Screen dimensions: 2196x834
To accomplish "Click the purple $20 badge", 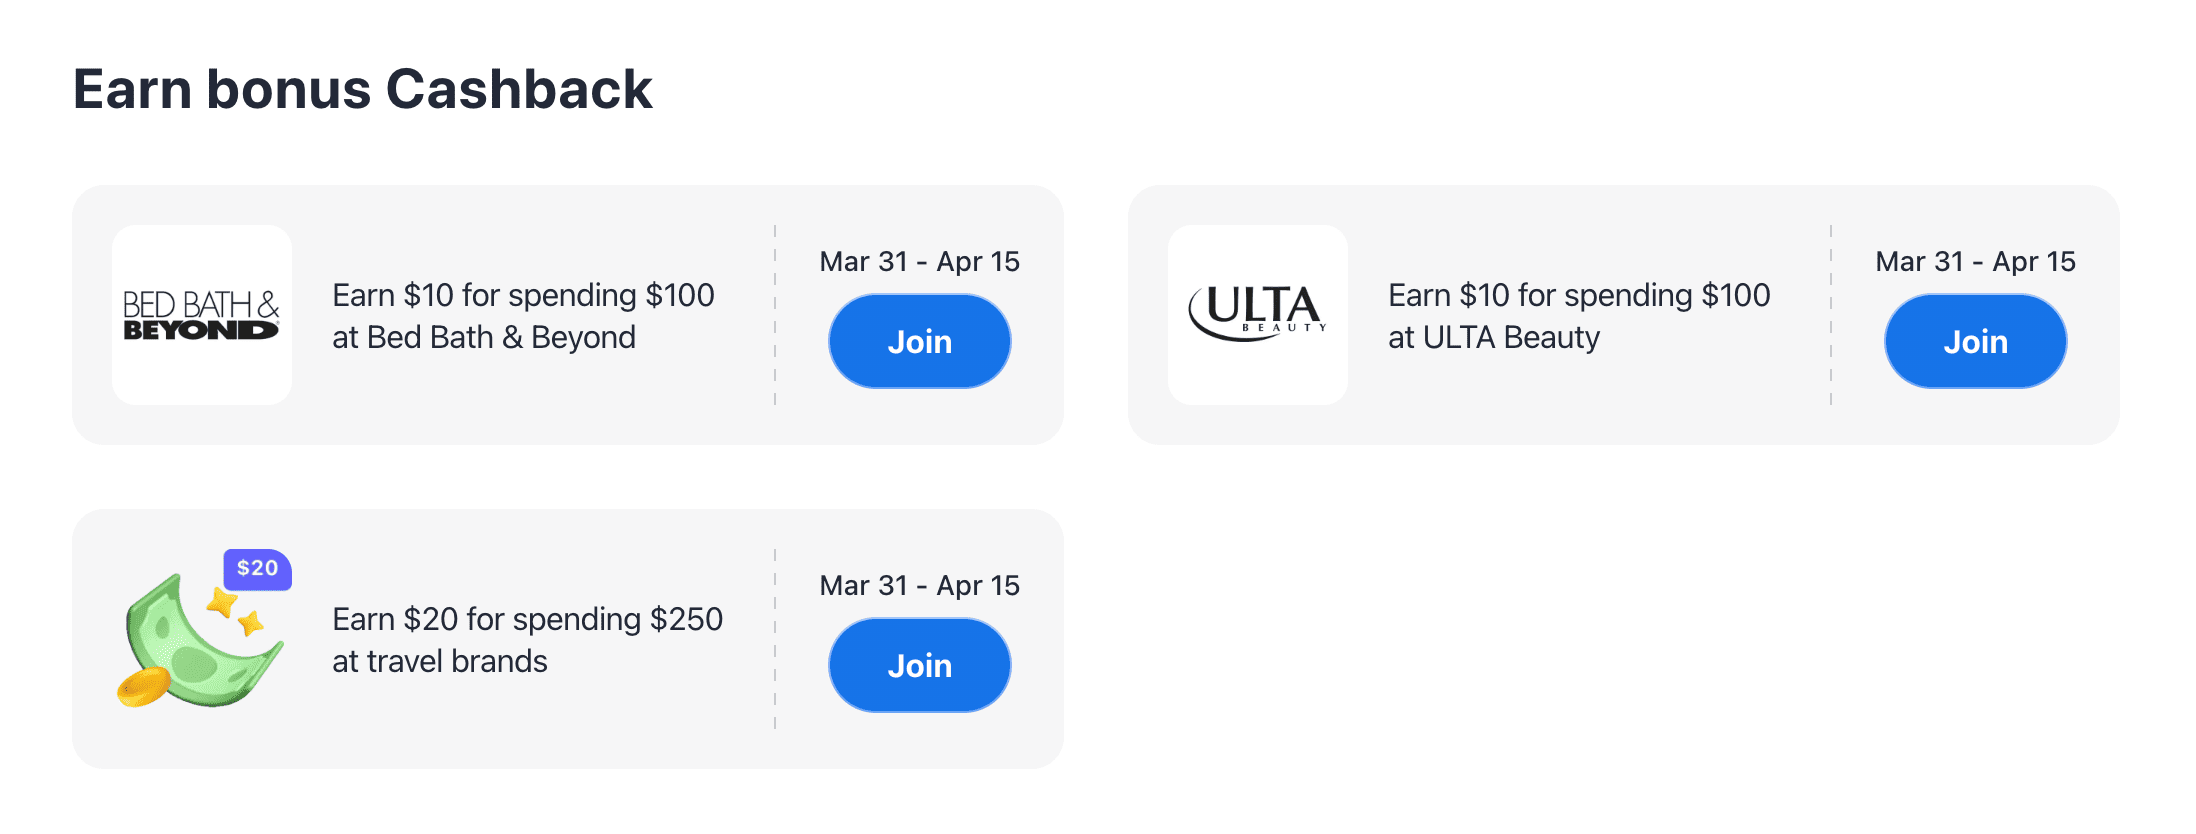I will pos(257,569).
